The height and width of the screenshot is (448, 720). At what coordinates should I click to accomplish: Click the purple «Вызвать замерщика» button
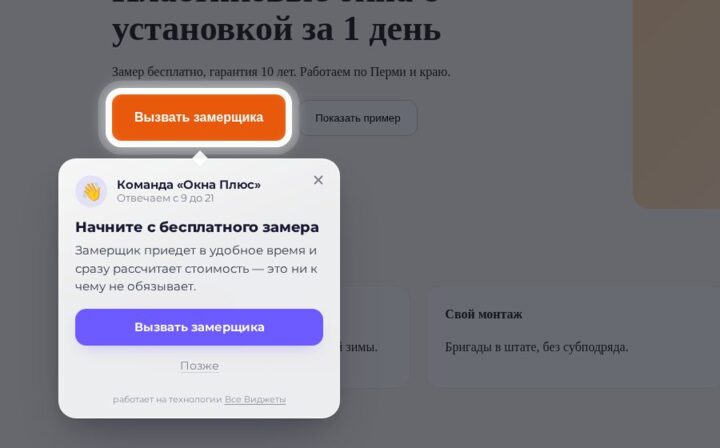tap(199, 327)
